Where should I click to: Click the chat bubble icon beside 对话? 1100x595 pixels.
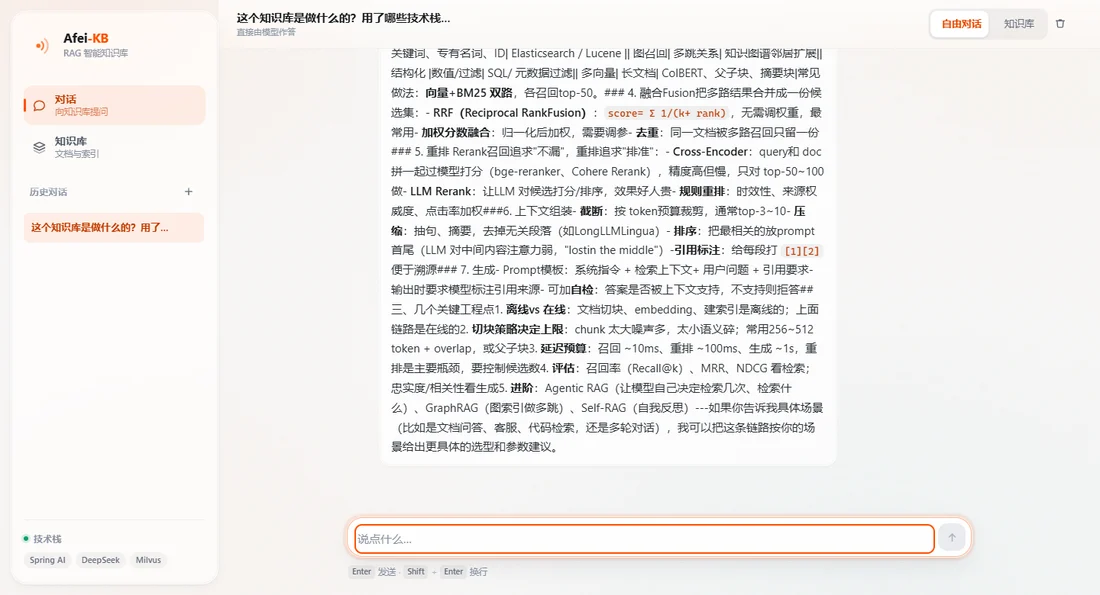pos(39,105)
